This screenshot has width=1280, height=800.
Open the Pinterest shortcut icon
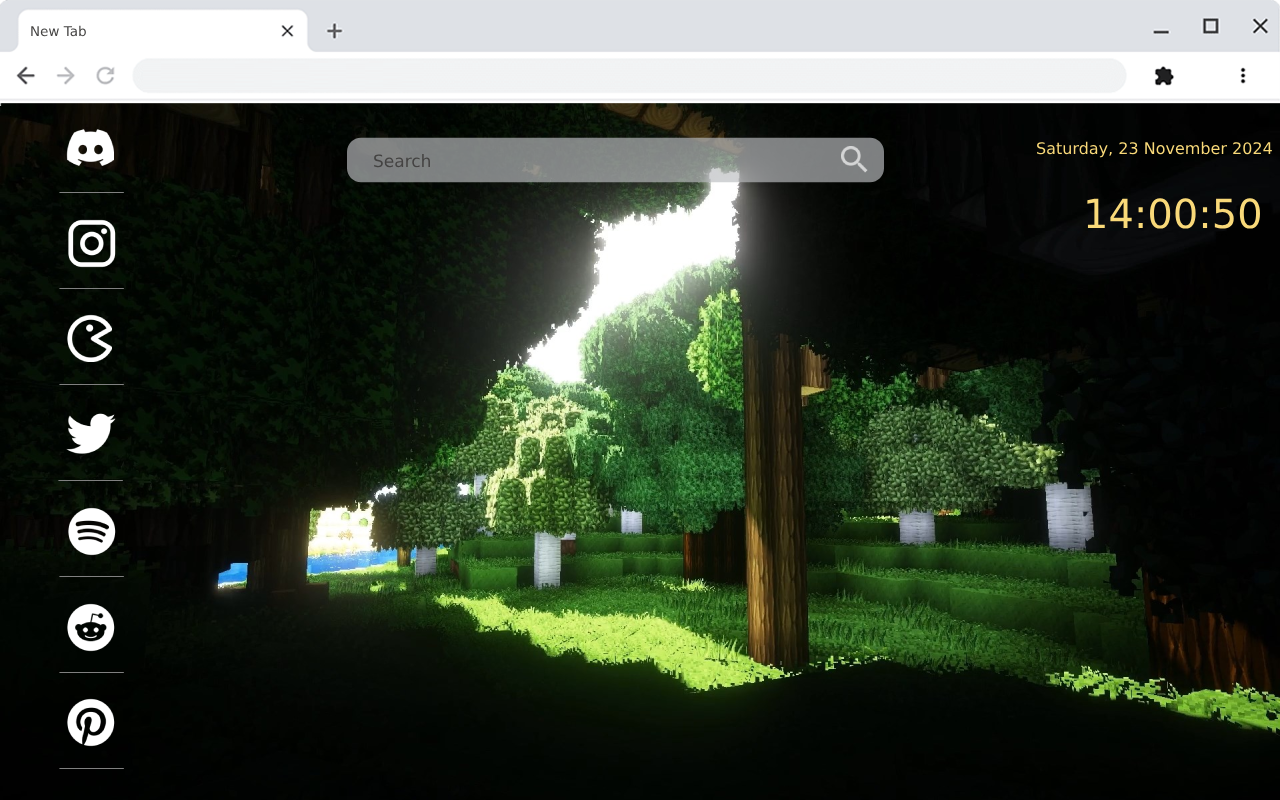(x=91, y=722)
